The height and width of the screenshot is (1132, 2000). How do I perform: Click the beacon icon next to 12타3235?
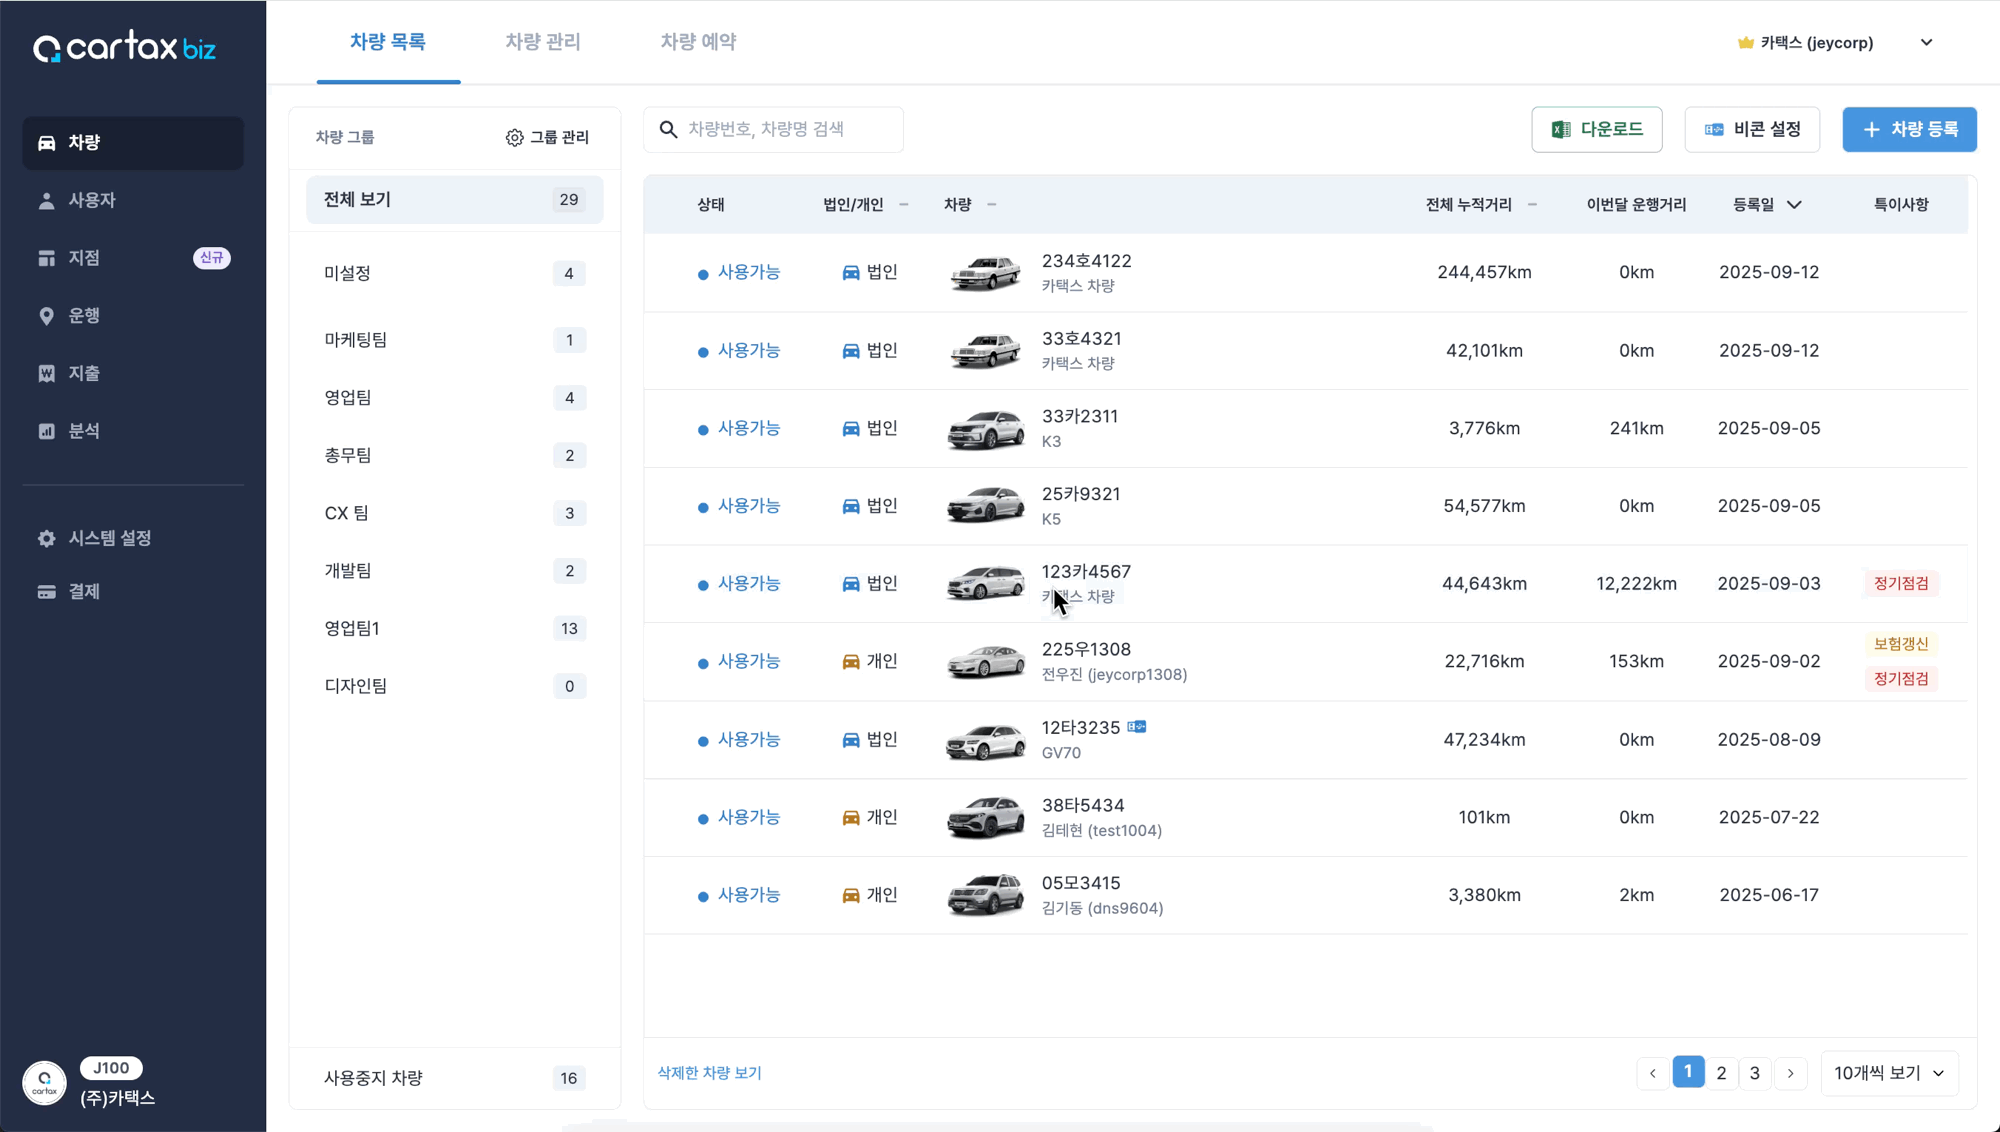click(x=1137, y=727)
